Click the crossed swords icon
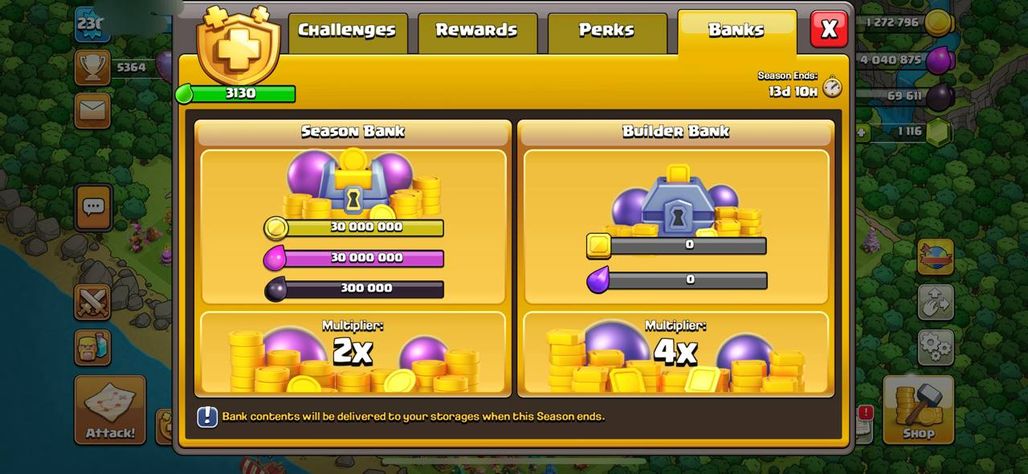The image size is (1028, 474). click(x=92, y=302)
